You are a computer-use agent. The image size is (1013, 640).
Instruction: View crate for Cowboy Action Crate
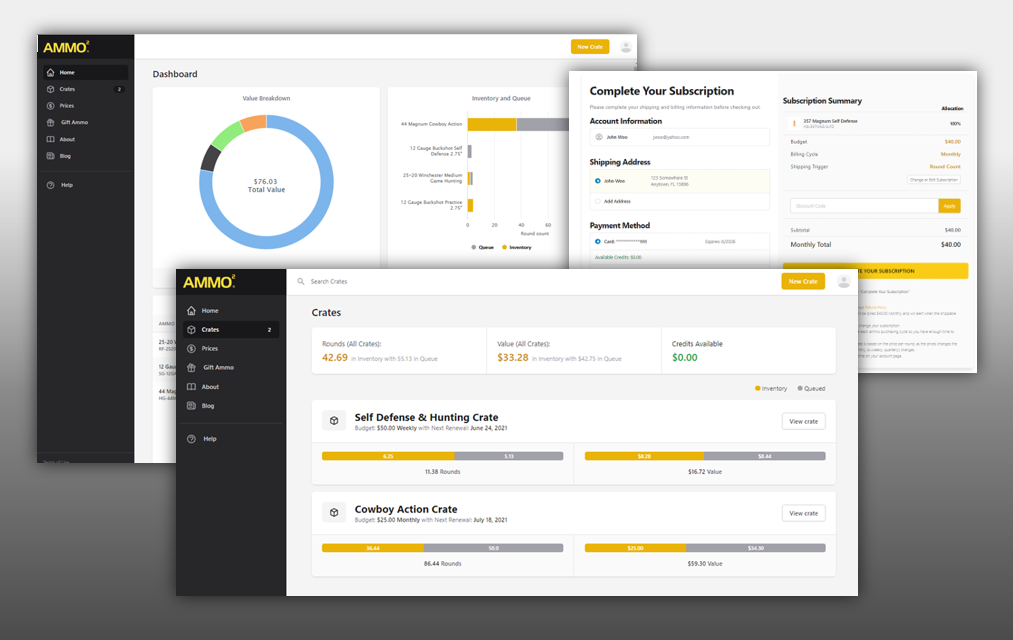click(803, 512)
